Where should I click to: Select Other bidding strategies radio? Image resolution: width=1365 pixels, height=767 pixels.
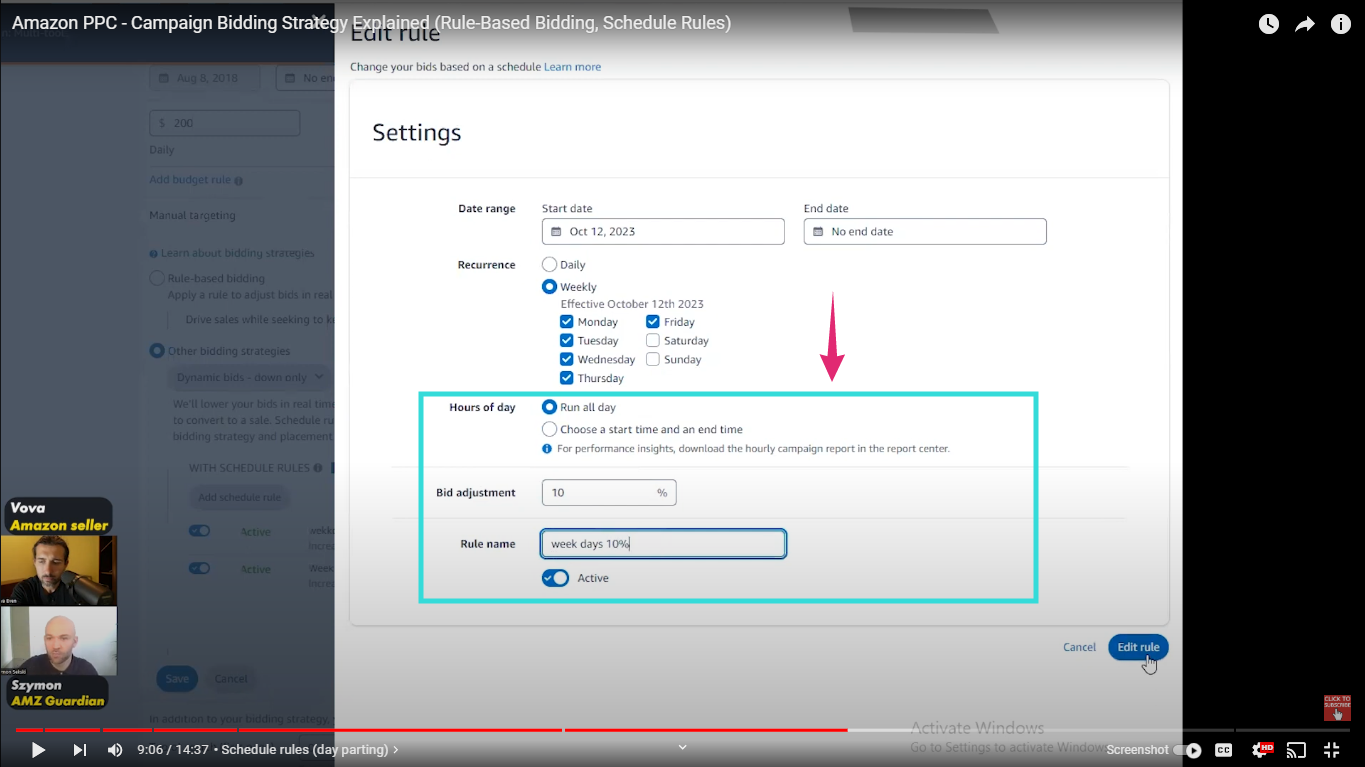point(157,351)
